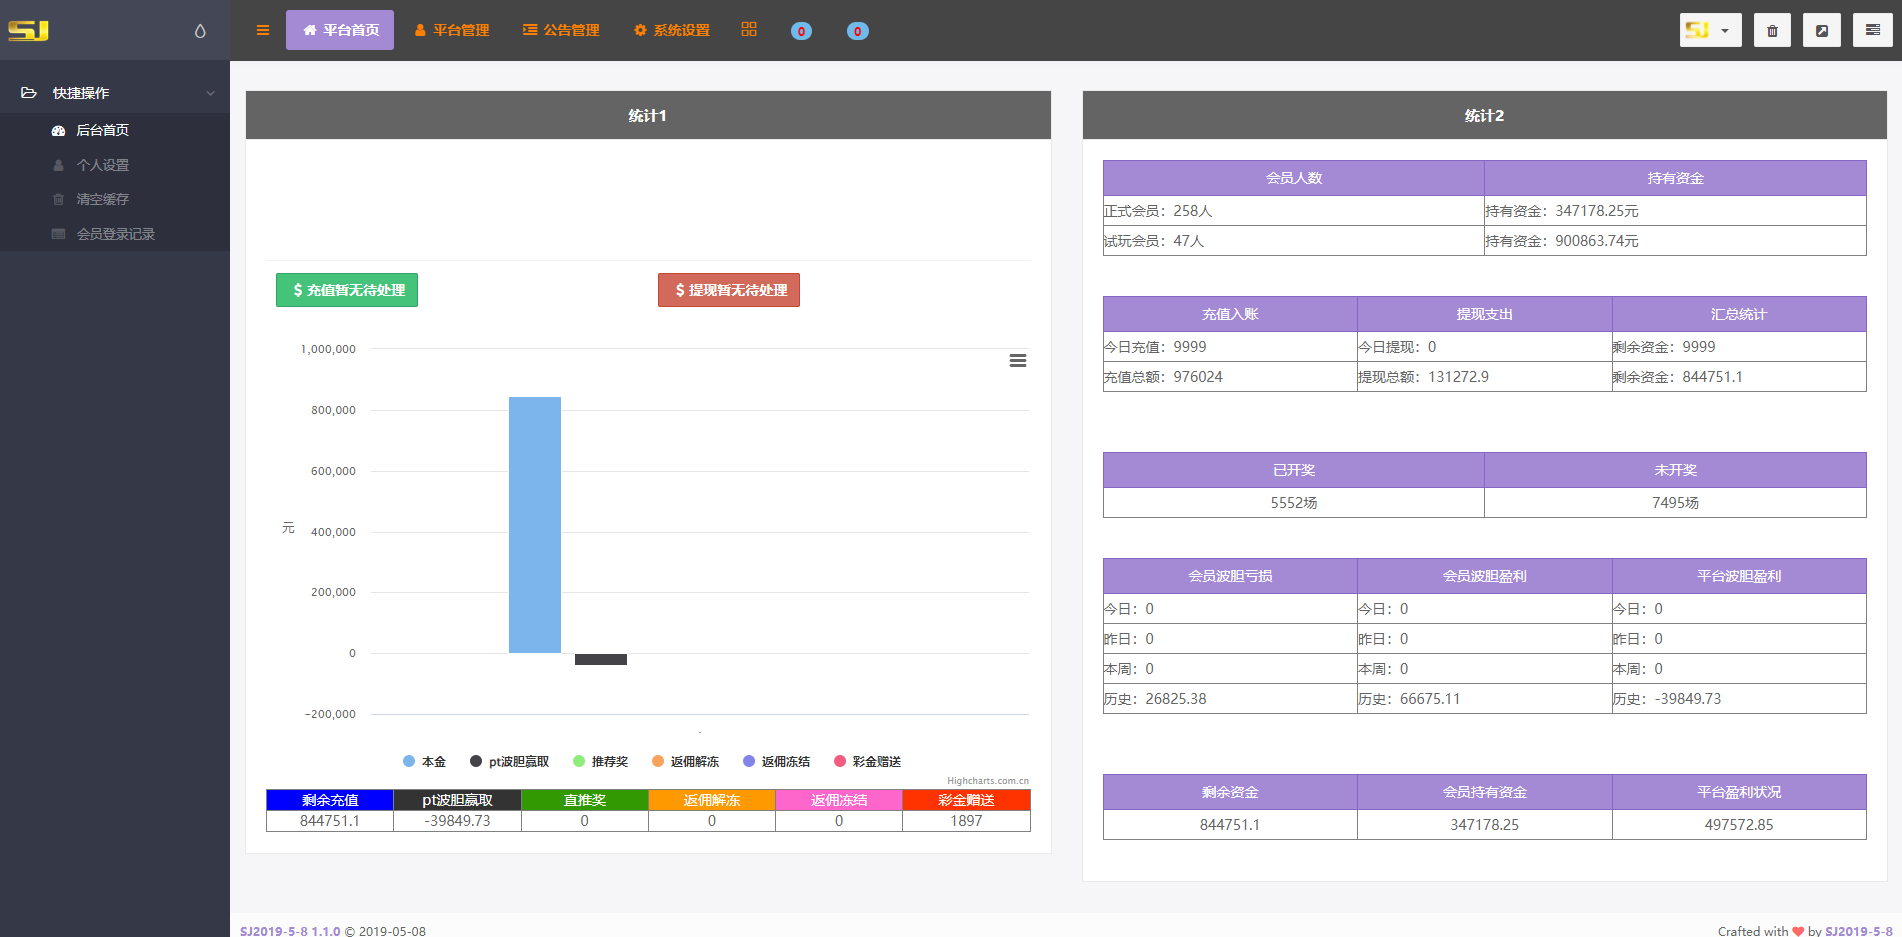
Task: Select 公告管理 in top navigation
Action: click(x=561, y=30)
